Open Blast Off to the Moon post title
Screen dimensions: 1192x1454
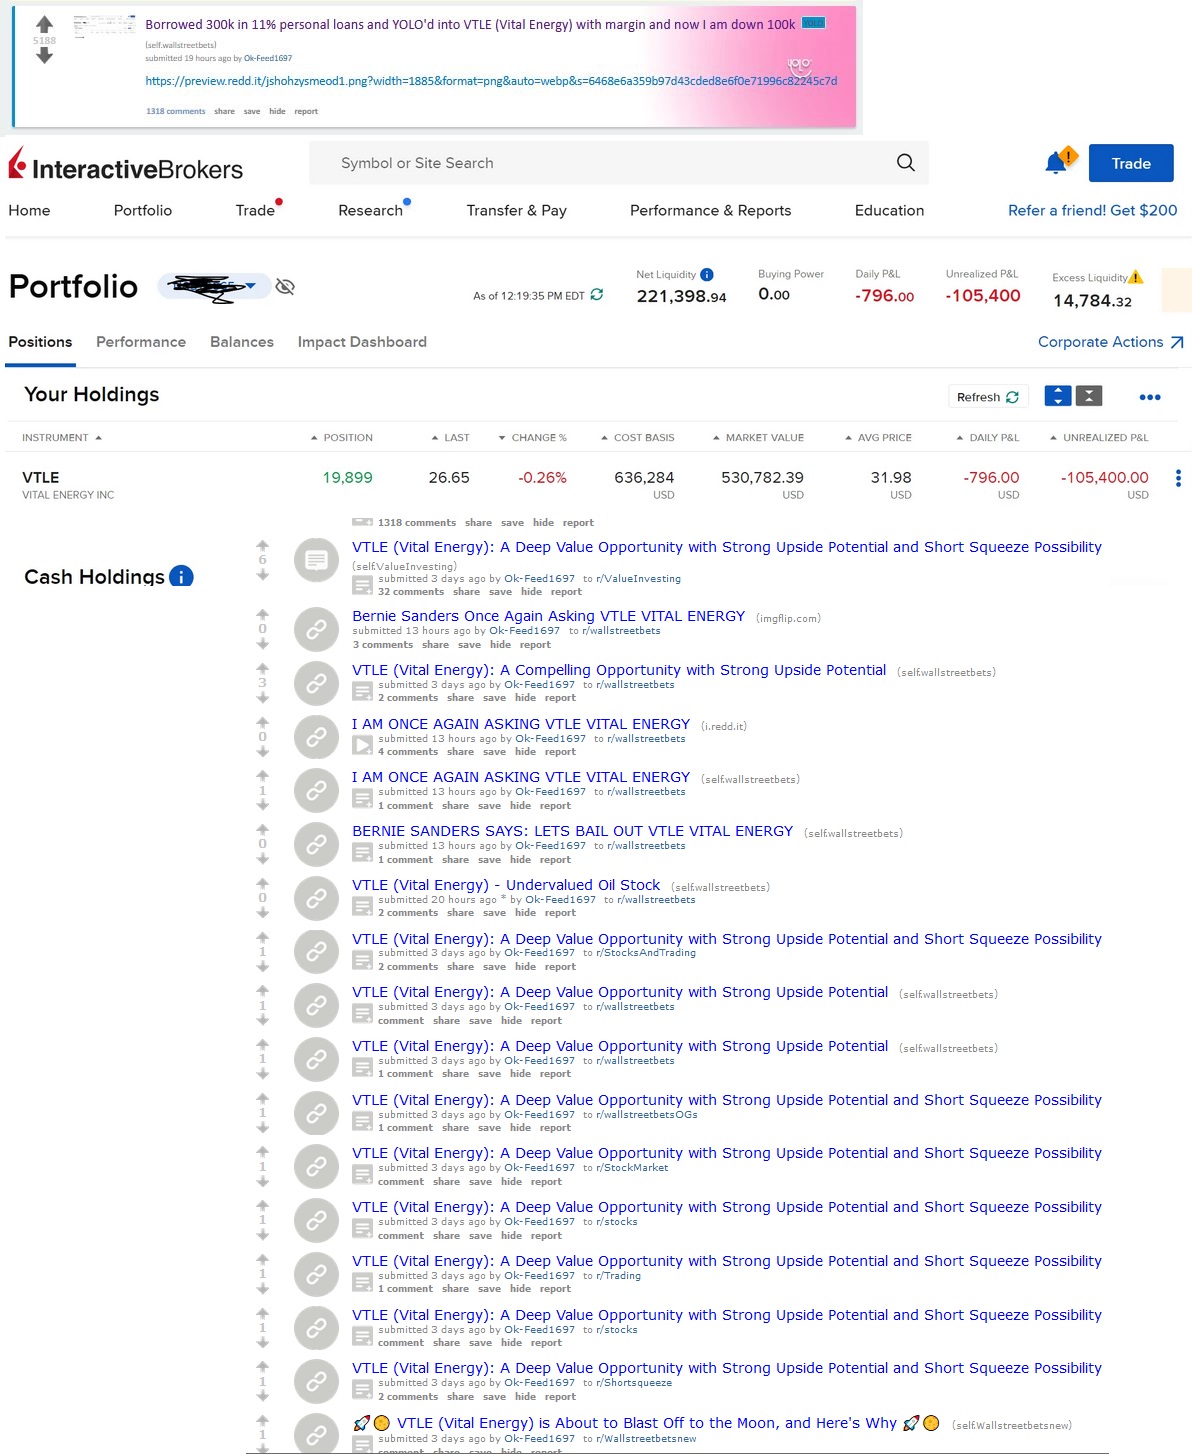point(646,1423)
